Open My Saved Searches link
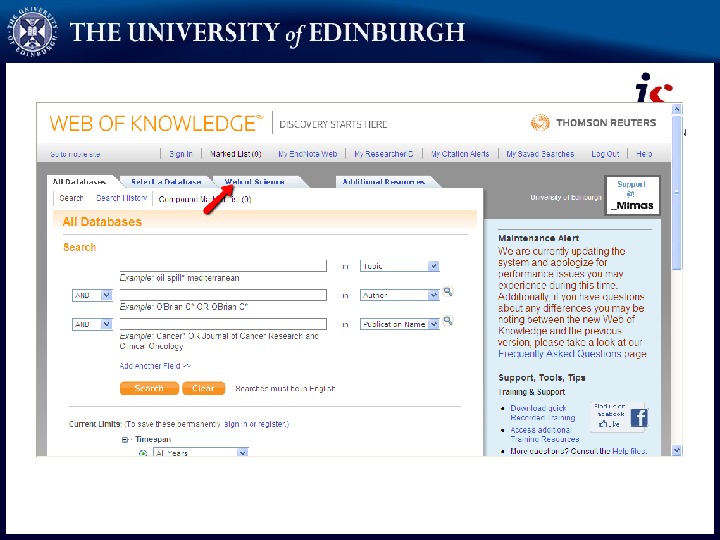The width and height of the screenshot is (720, 540). [540, 154]
